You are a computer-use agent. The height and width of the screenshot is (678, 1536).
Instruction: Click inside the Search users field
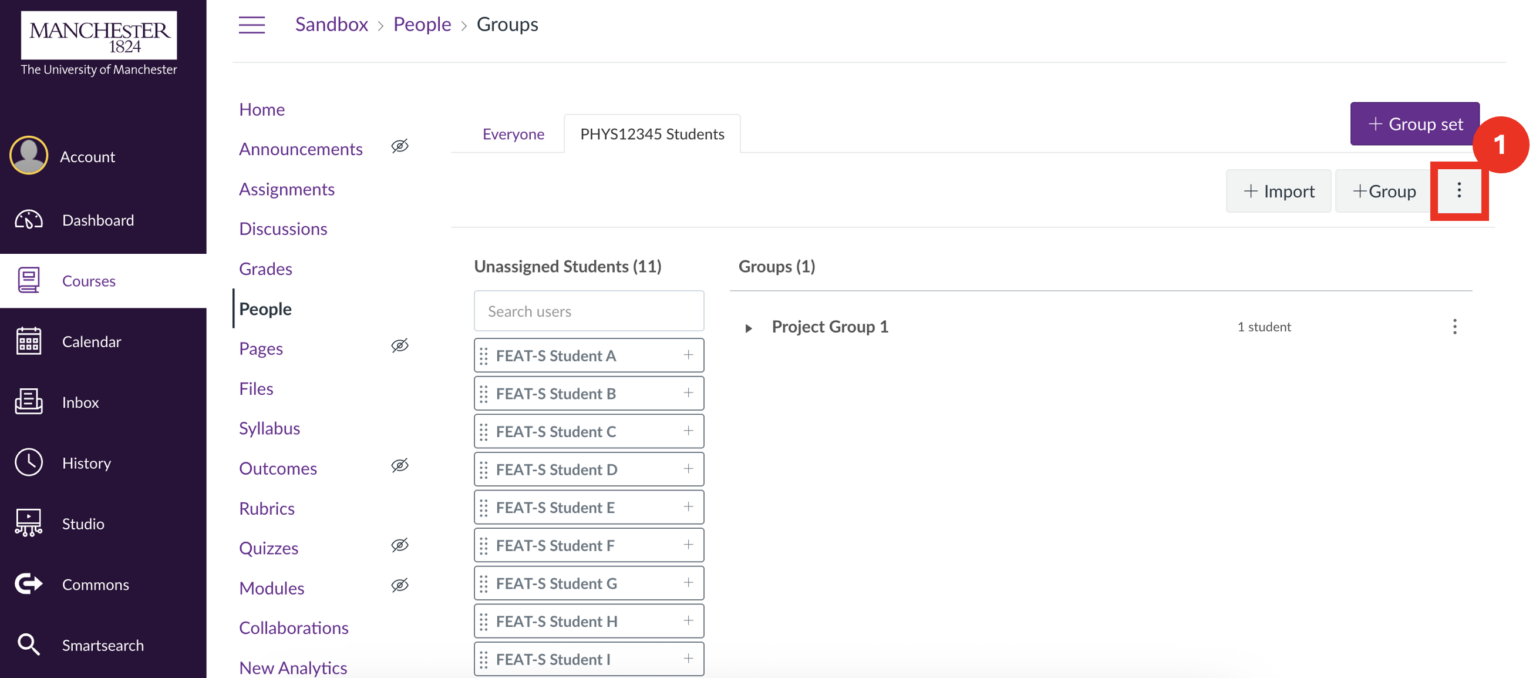pyautogui.click(x=588, y=311)
